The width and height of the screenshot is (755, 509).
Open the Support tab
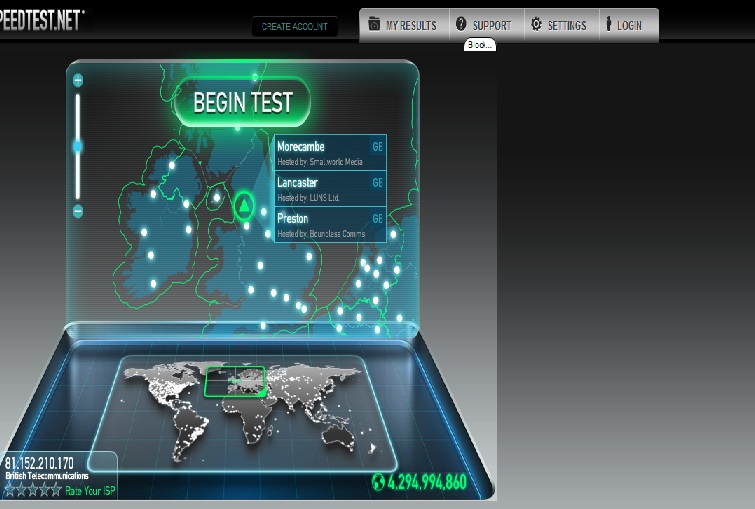484,25
